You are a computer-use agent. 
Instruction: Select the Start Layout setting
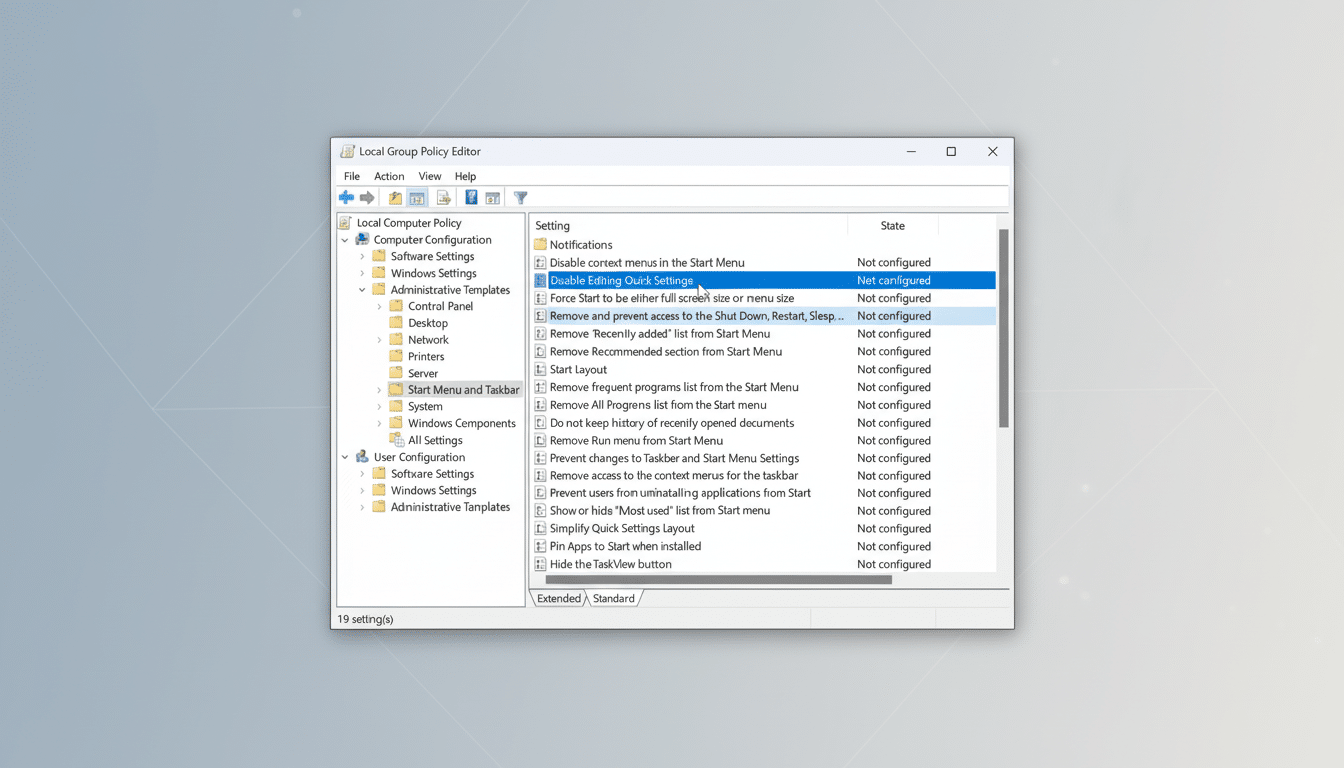[577, 369]
